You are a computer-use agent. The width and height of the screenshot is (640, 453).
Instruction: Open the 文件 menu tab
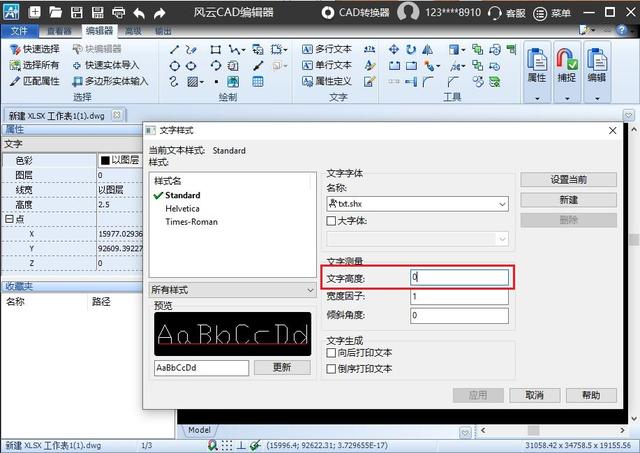19,31
